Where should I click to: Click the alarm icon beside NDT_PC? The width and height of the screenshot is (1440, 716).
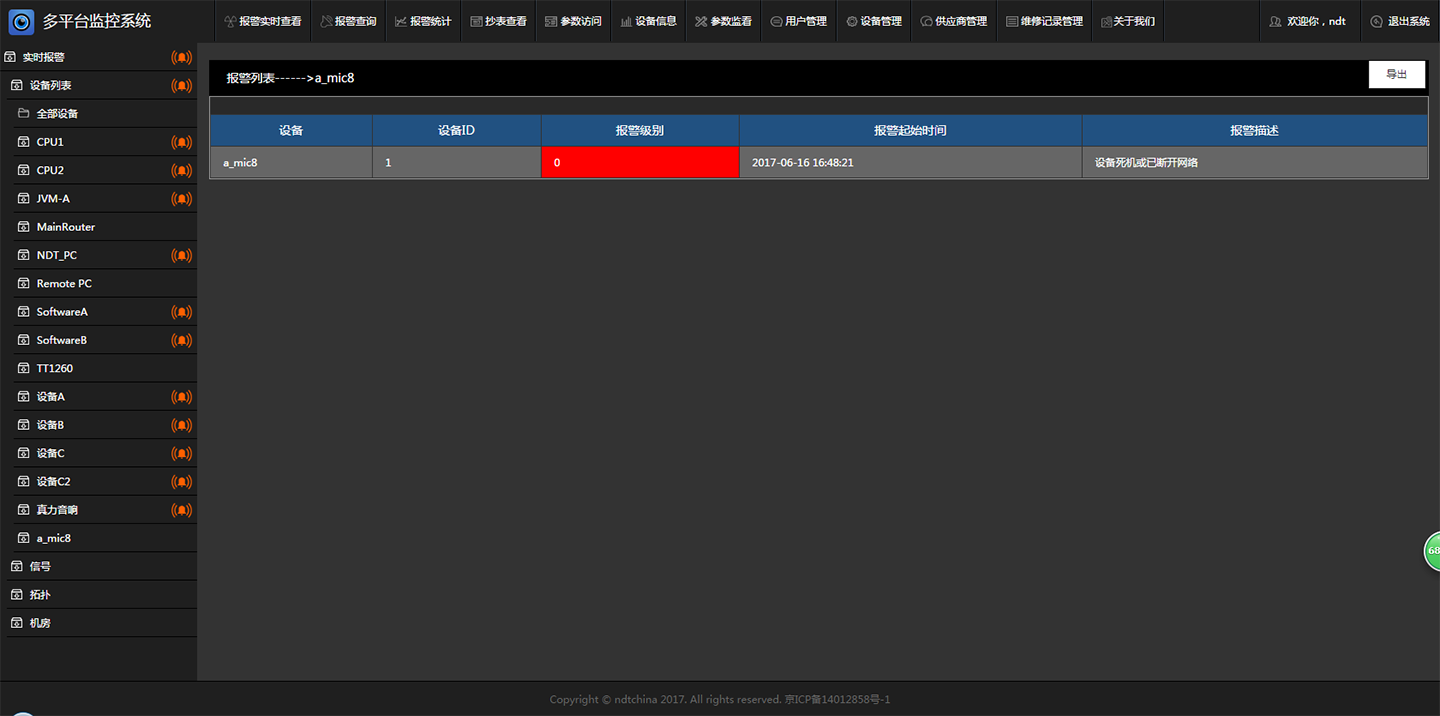tap(181, 255)
